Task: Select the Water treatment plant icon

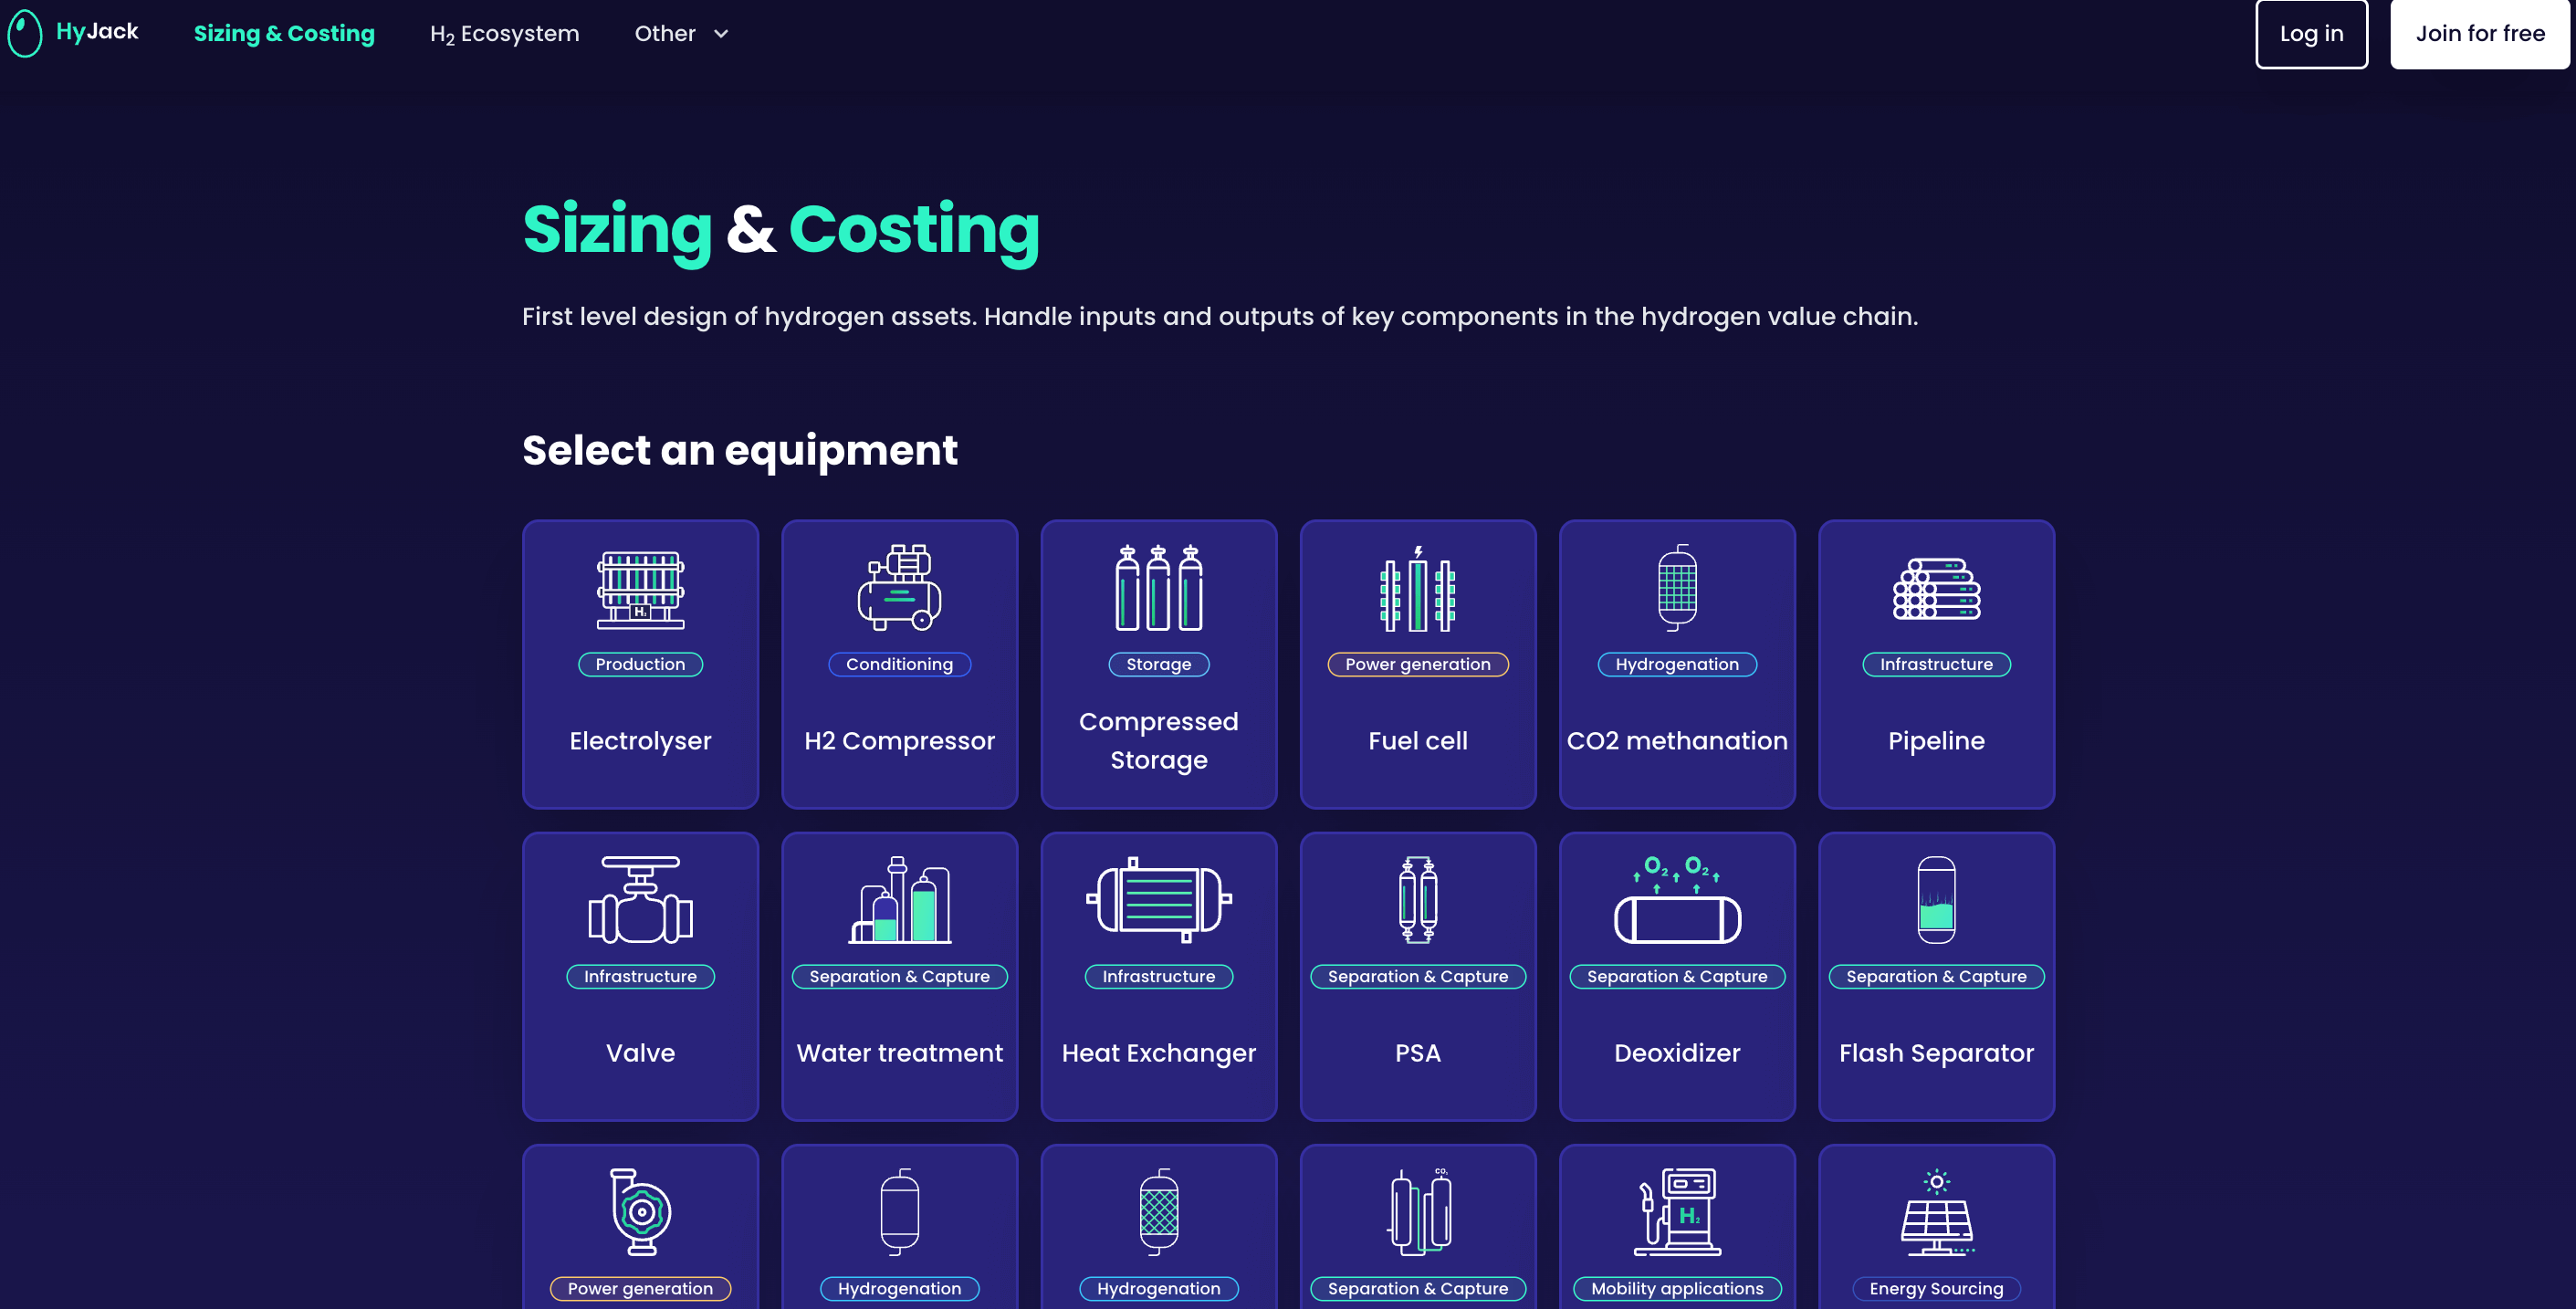Action: pyautogui.click(x=899, y=899)
